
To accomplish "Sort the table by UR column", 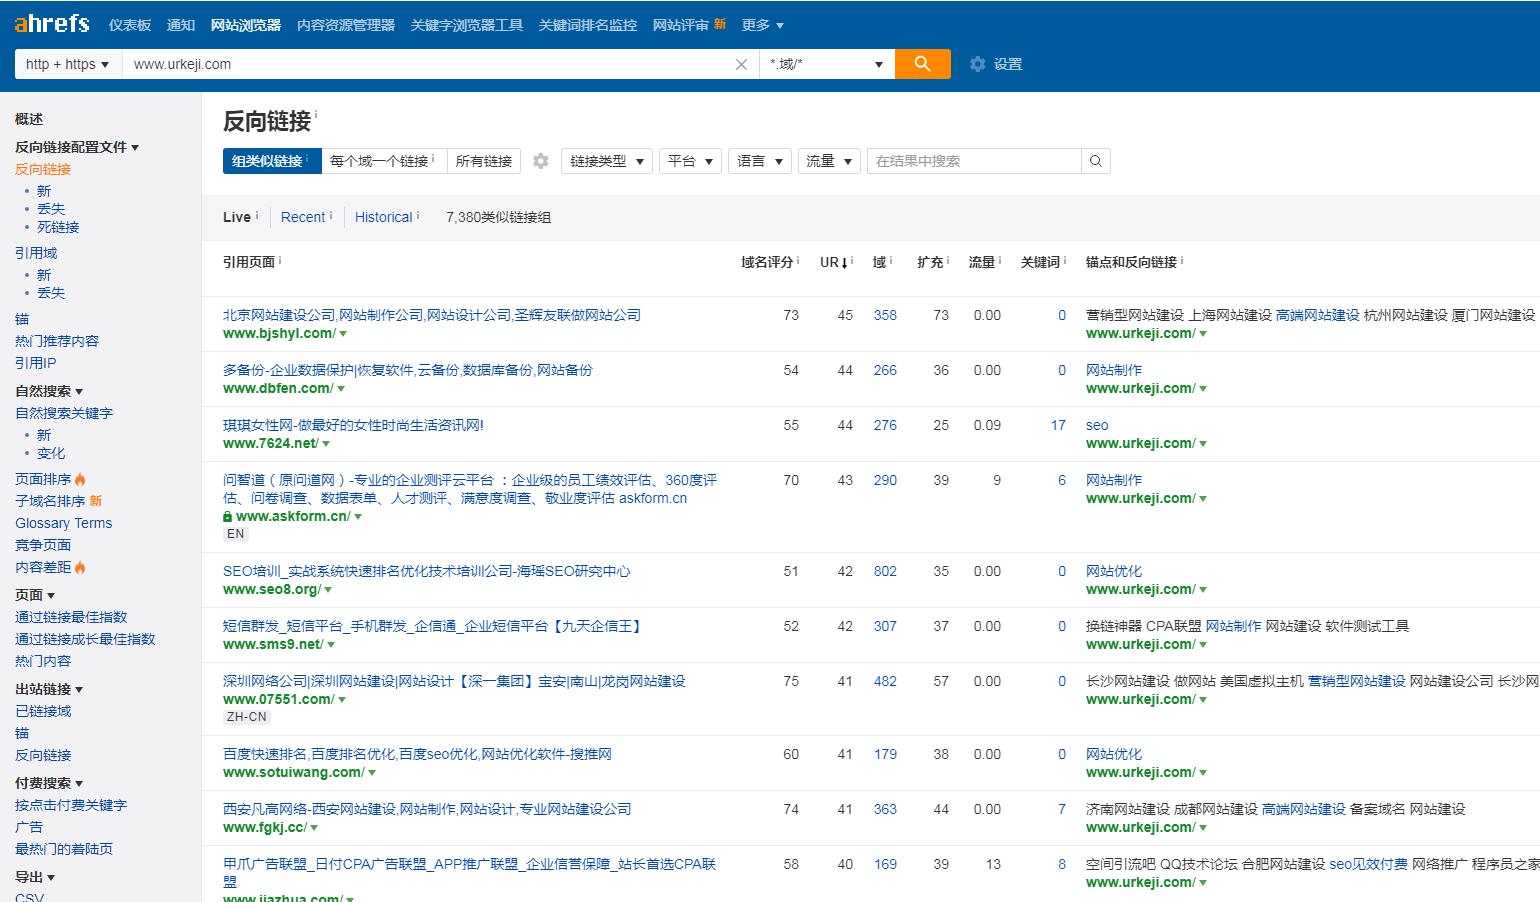I will pyautogui.click(x=833, y=262).
